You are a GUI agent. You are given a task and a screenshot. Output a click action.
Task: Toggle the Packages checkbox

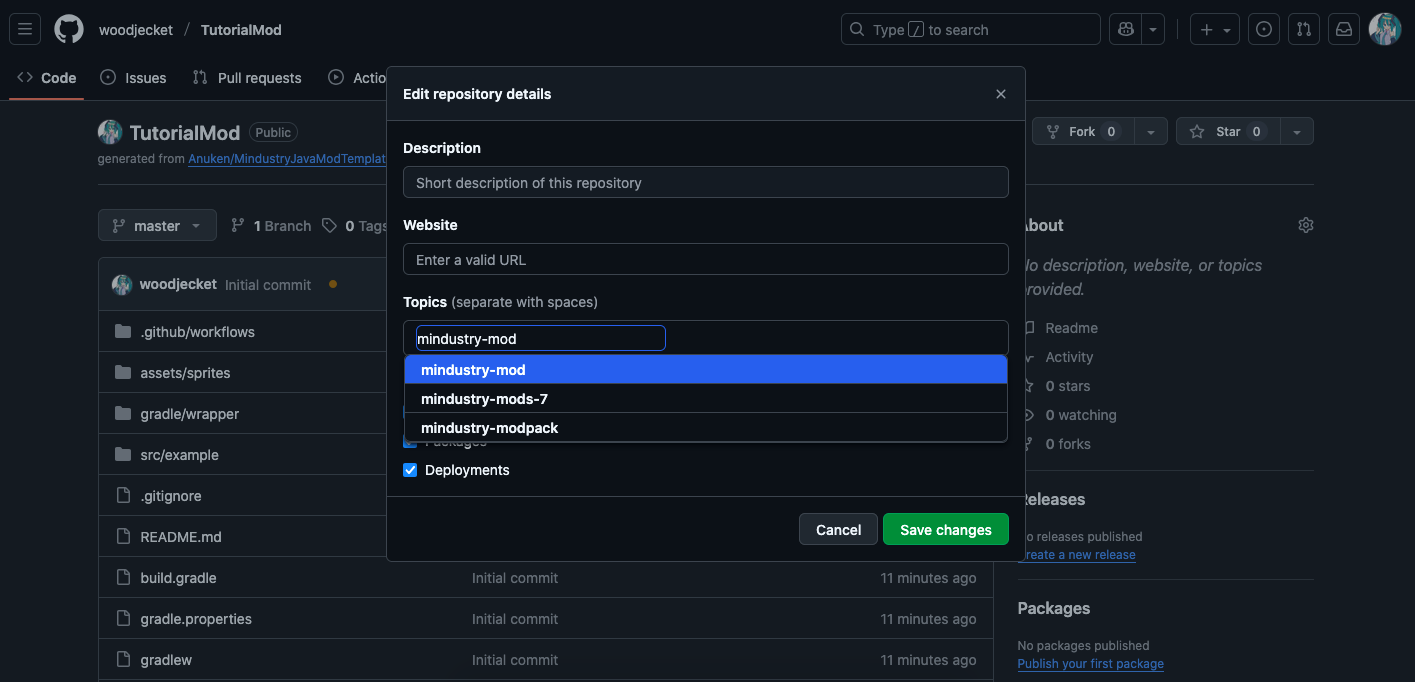pyautogui.click(x=410, y=440)
